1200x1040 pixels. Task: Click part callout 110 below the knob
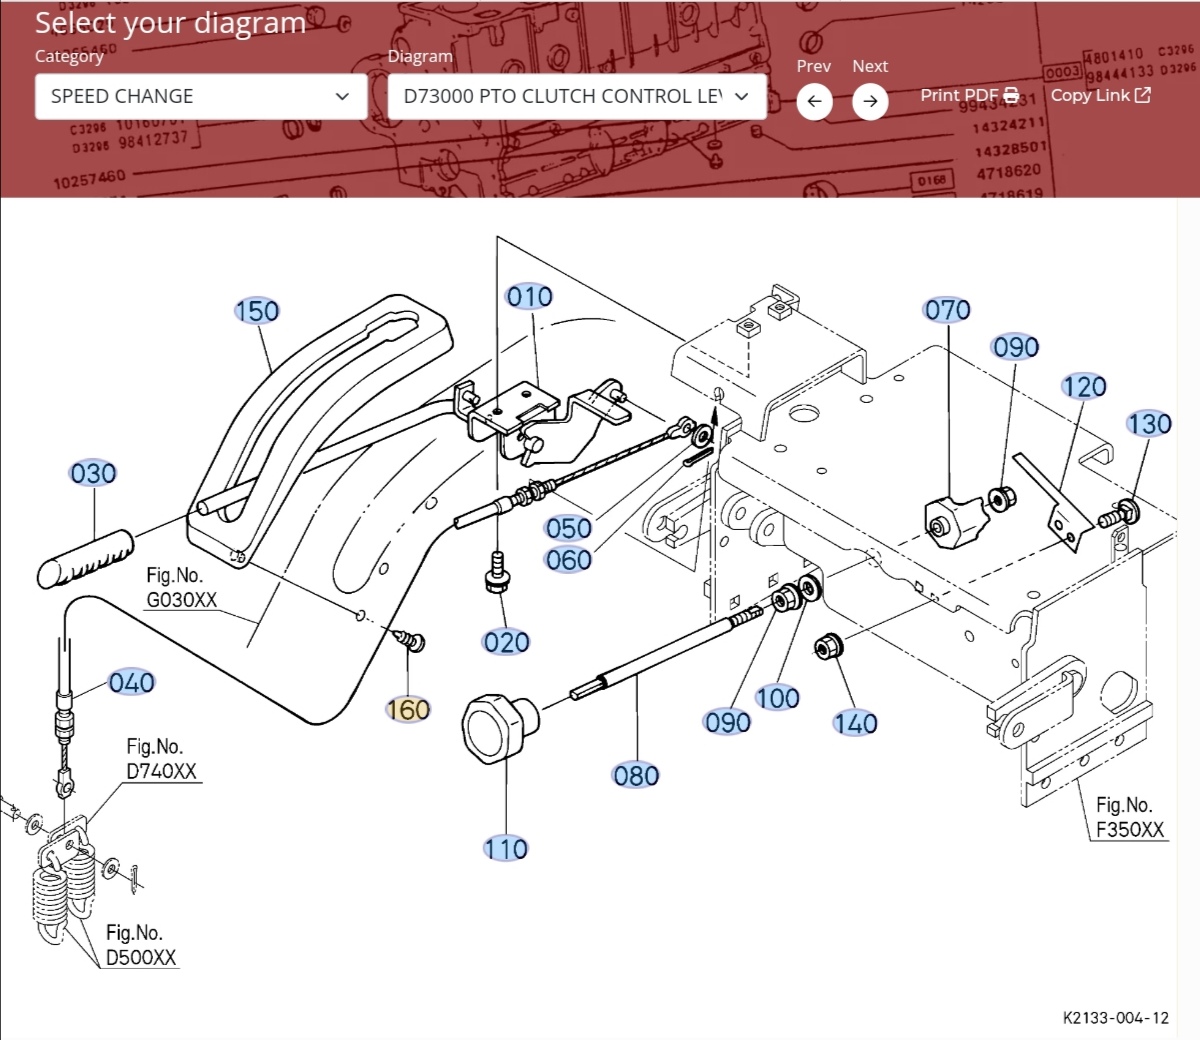click(505, 849)
